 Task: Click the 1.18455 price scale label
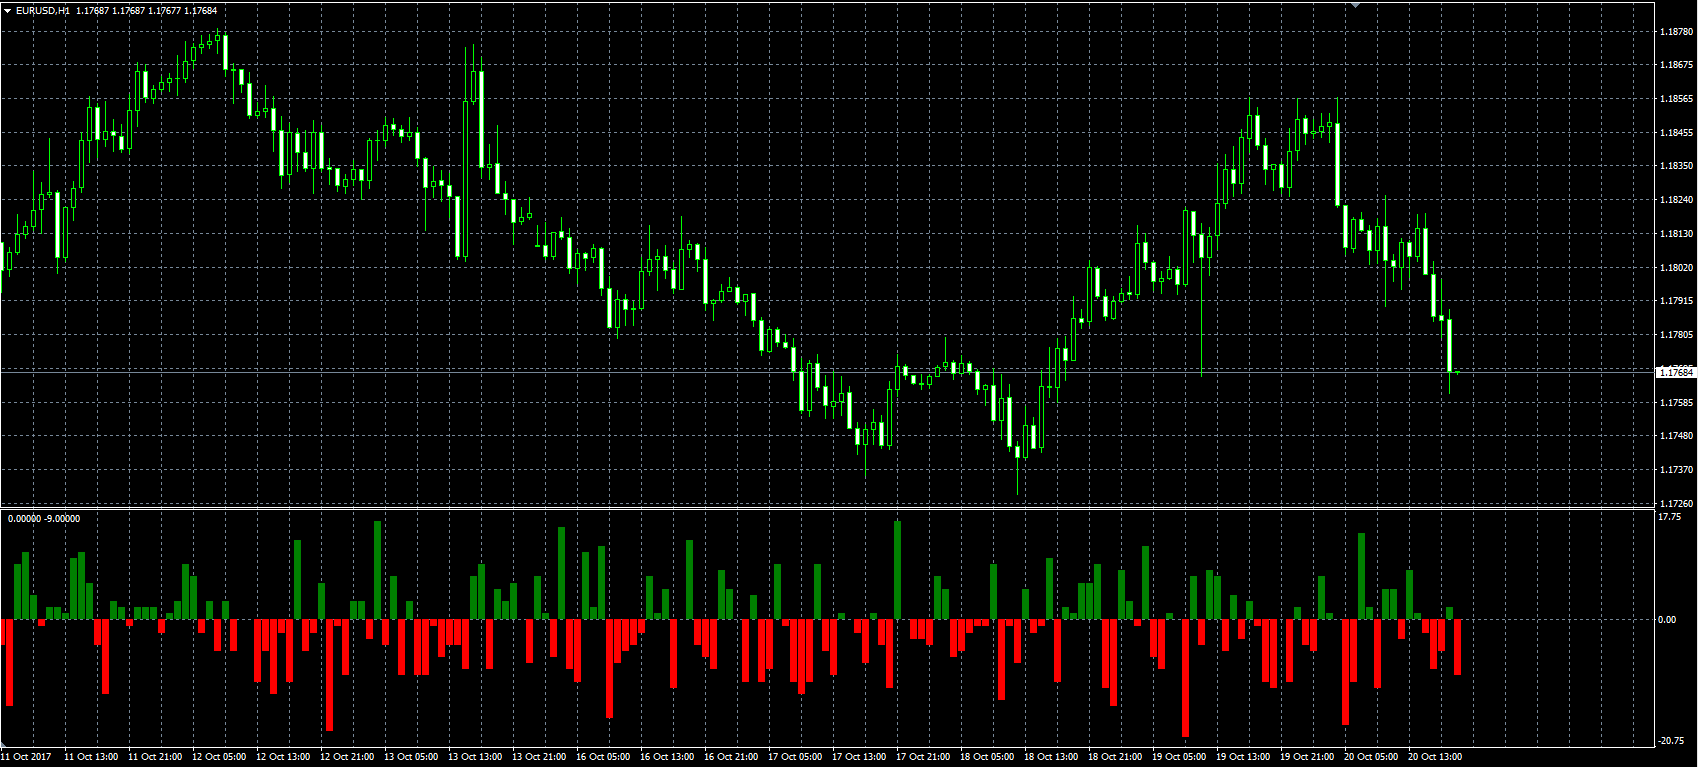[1676, 133]
